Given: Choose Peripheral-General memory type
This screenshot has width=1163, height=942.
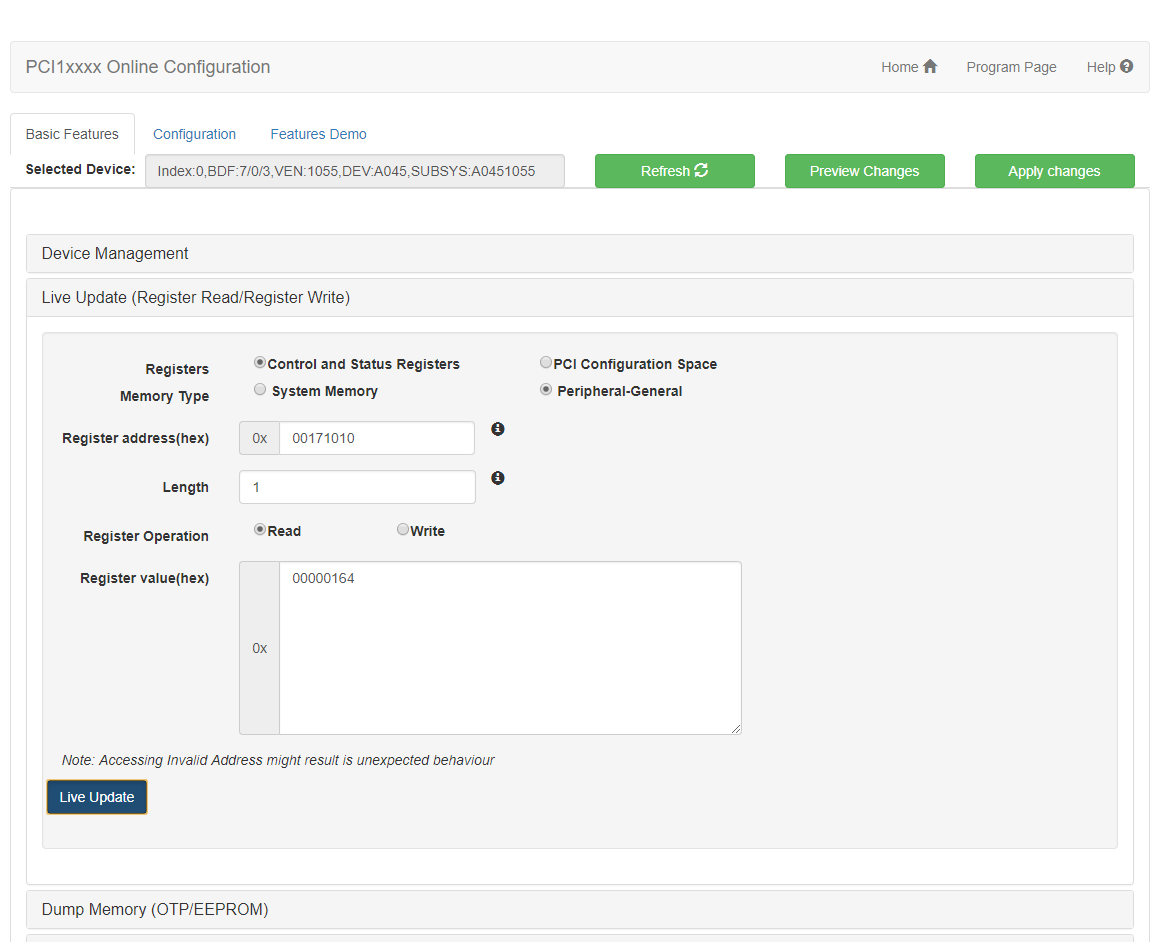Looking at the screenshot, I should pos(546,390).
